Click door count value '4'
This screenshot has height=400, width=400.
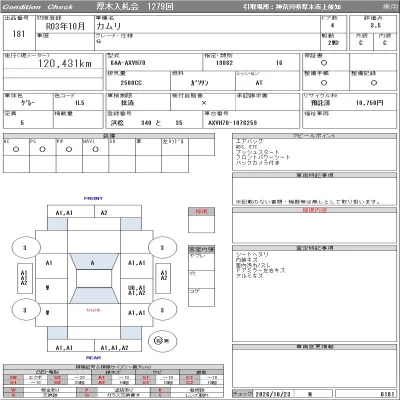[x=332, y=25]
